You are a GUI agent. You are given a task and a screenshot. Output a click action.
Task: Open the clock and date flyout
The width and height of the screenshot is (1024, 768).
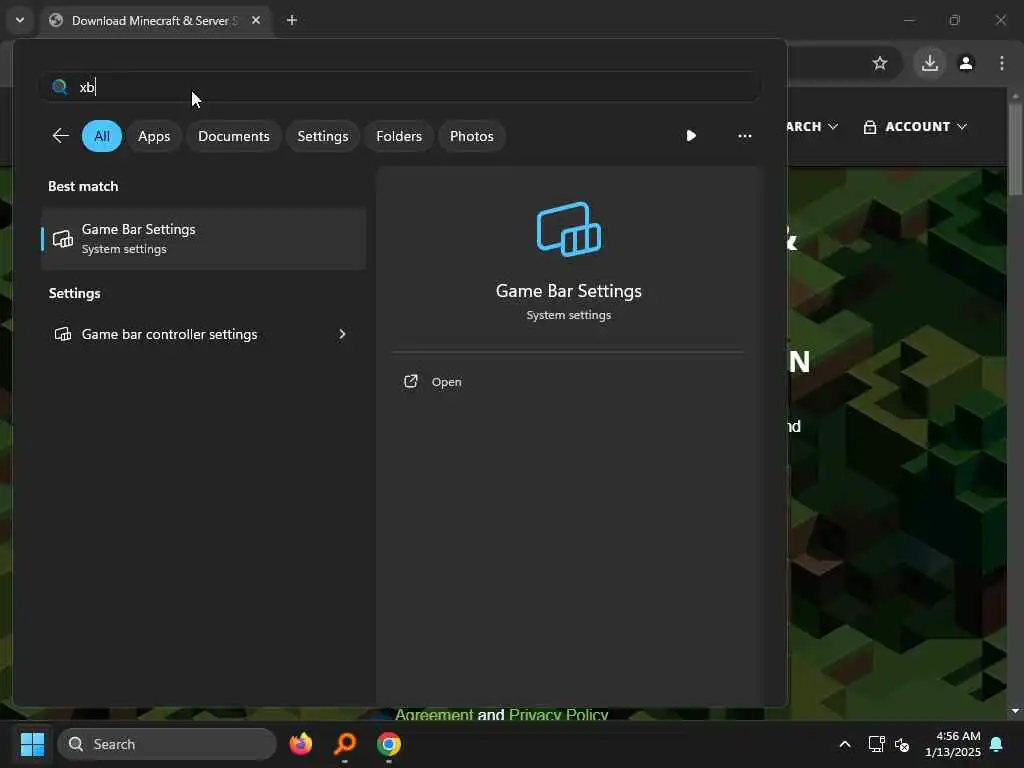[952, 744]
